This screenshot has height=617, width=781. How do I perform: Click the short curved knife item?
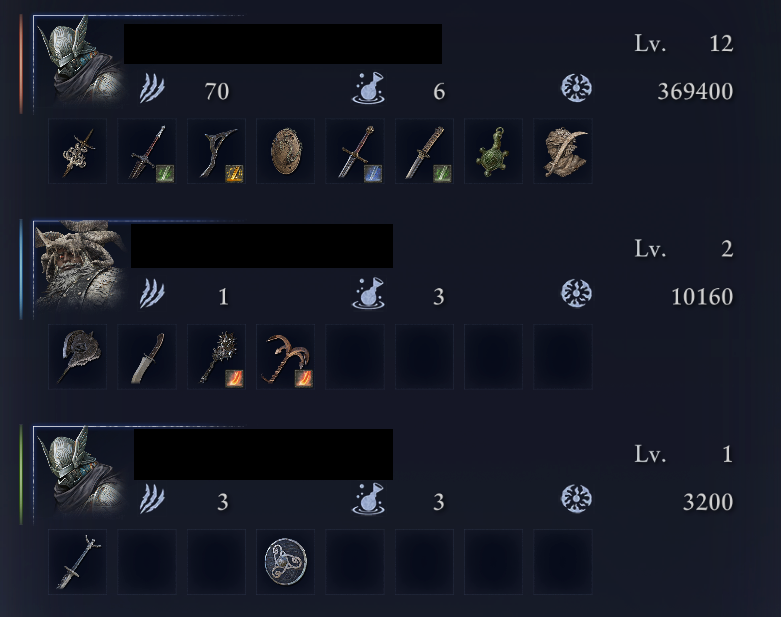[x=146, y=357]
